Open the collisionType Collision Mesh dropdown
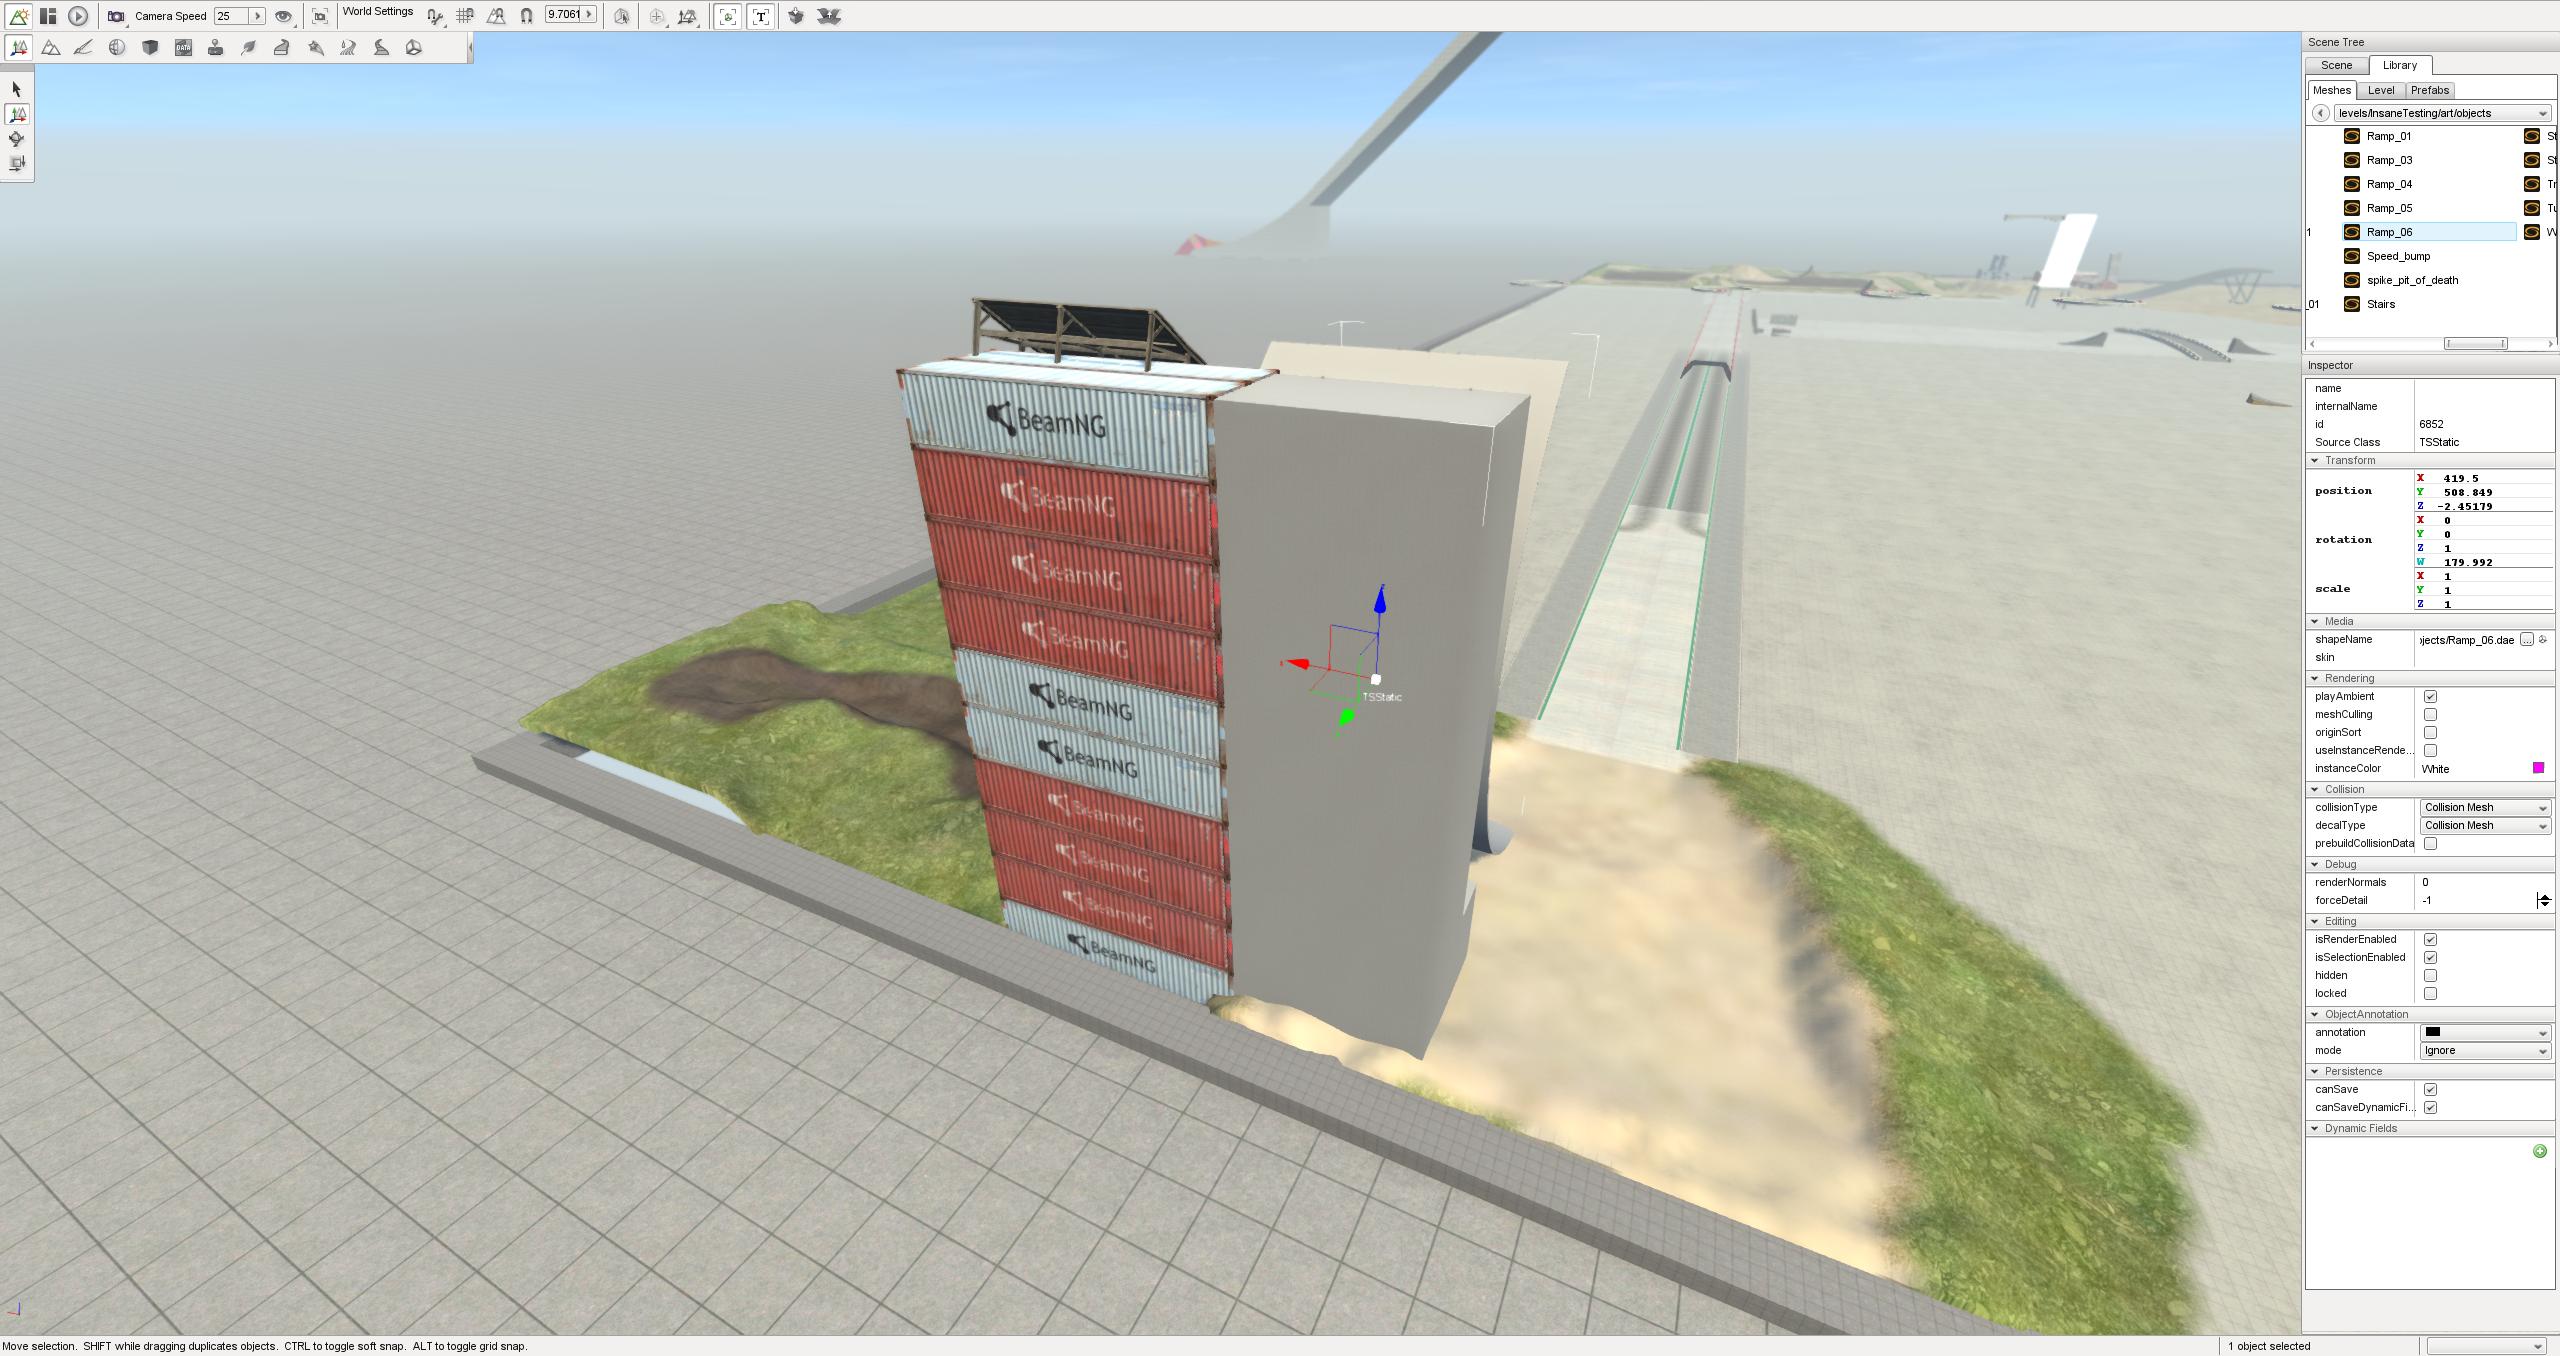Image resolution: width=2560 pixels, height=1356 pixels. 2485,808
